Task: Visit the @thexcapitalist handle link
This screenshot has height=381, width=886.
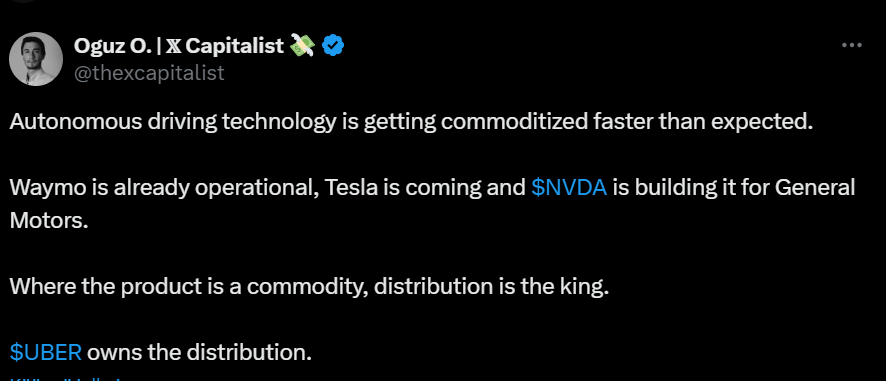Action: tap(149, 73)
